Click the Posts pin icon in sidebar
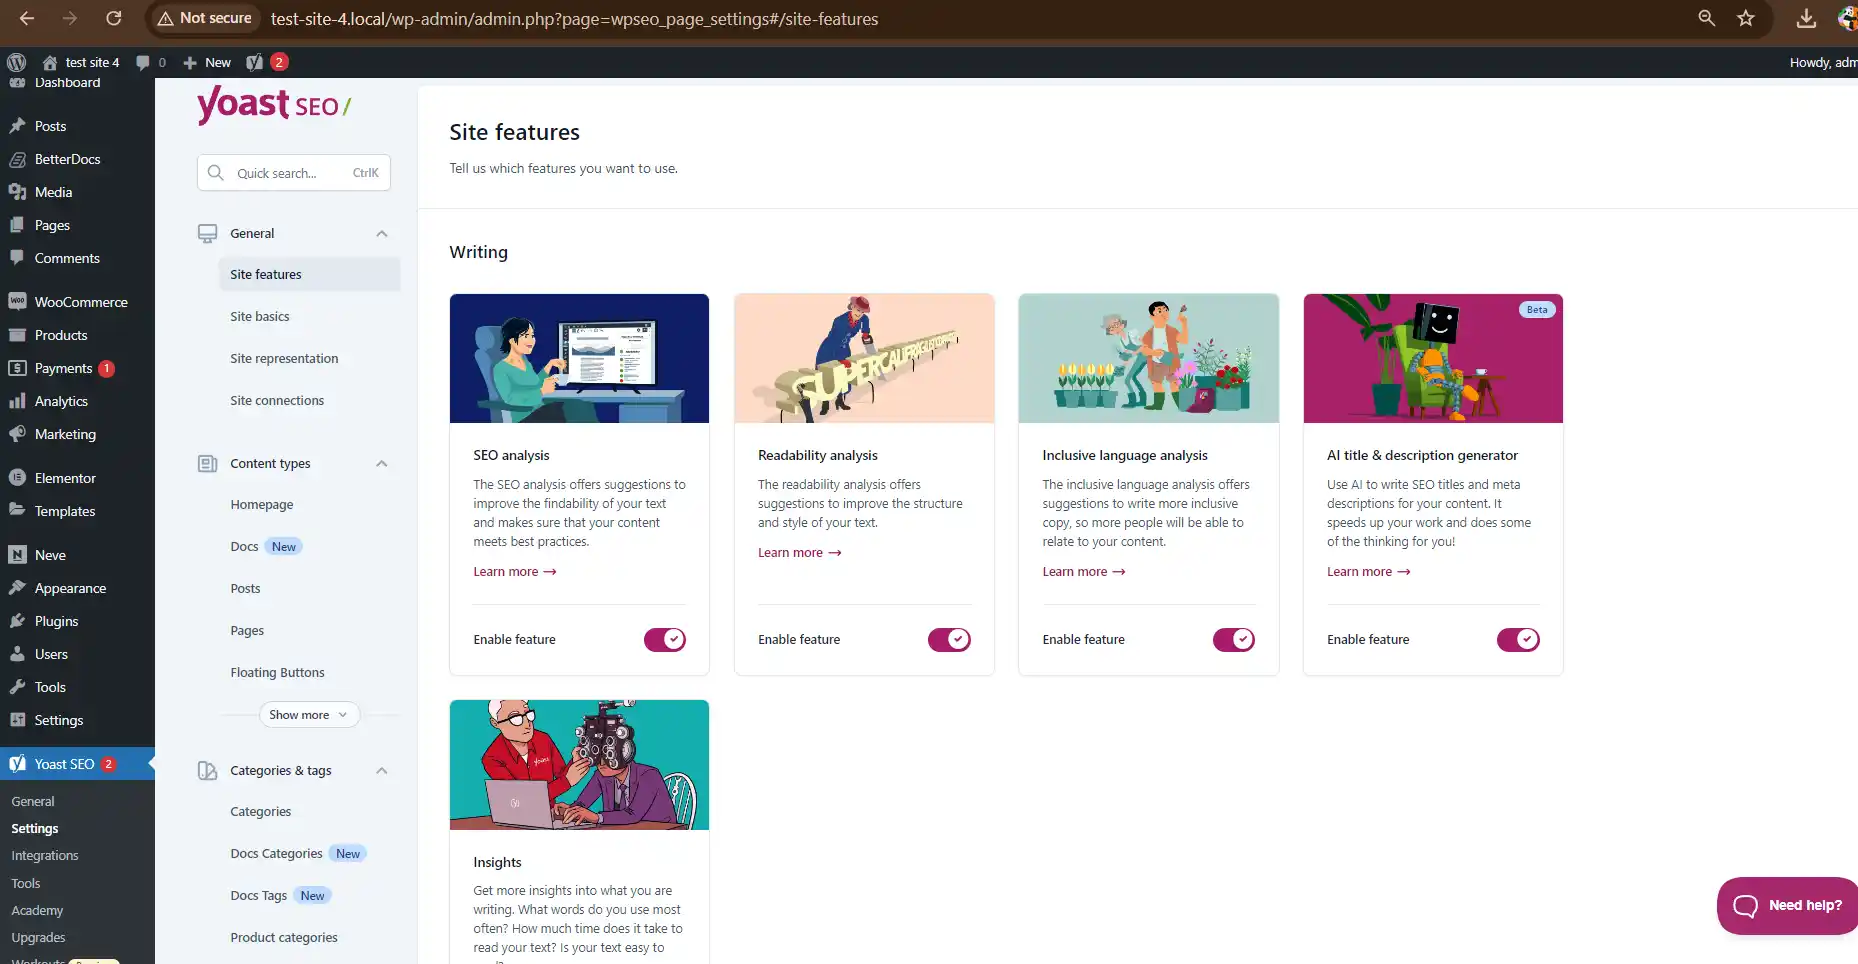This screenshot has height=964, width=1858. click(x=17, y=126)
